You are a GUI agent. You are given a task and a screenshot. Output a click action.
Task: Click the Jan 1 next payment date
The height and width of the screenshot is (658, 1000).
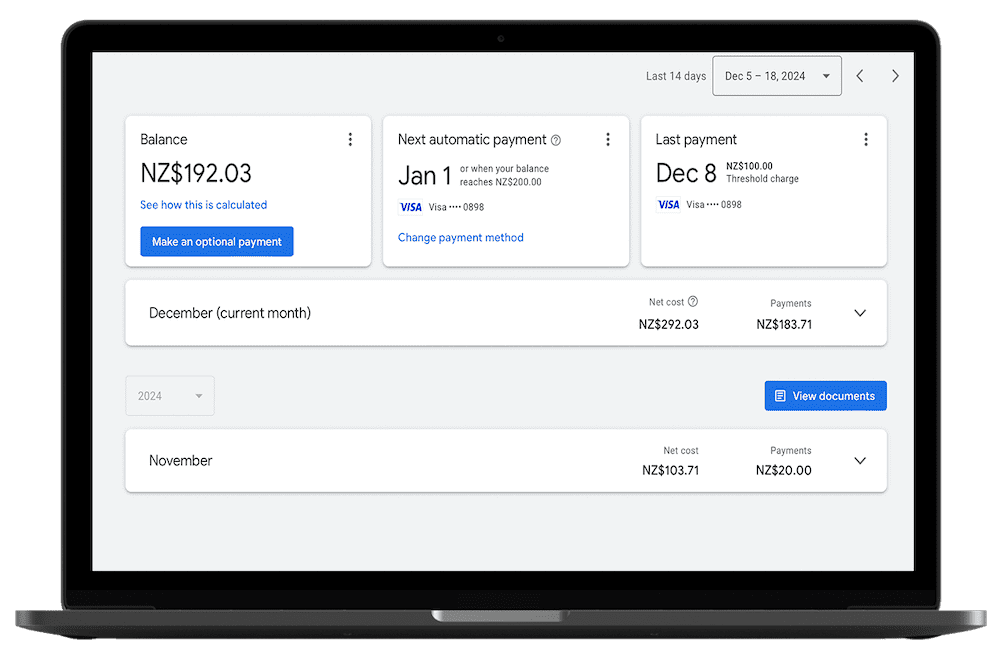[425, 175]
